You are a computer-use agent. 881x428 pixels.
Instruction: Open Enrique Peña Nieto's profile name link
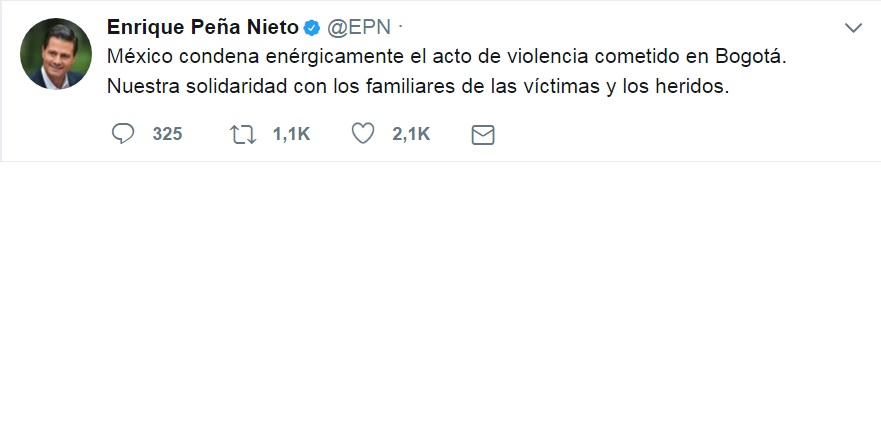pyautogui.click(x=203, y=28)
